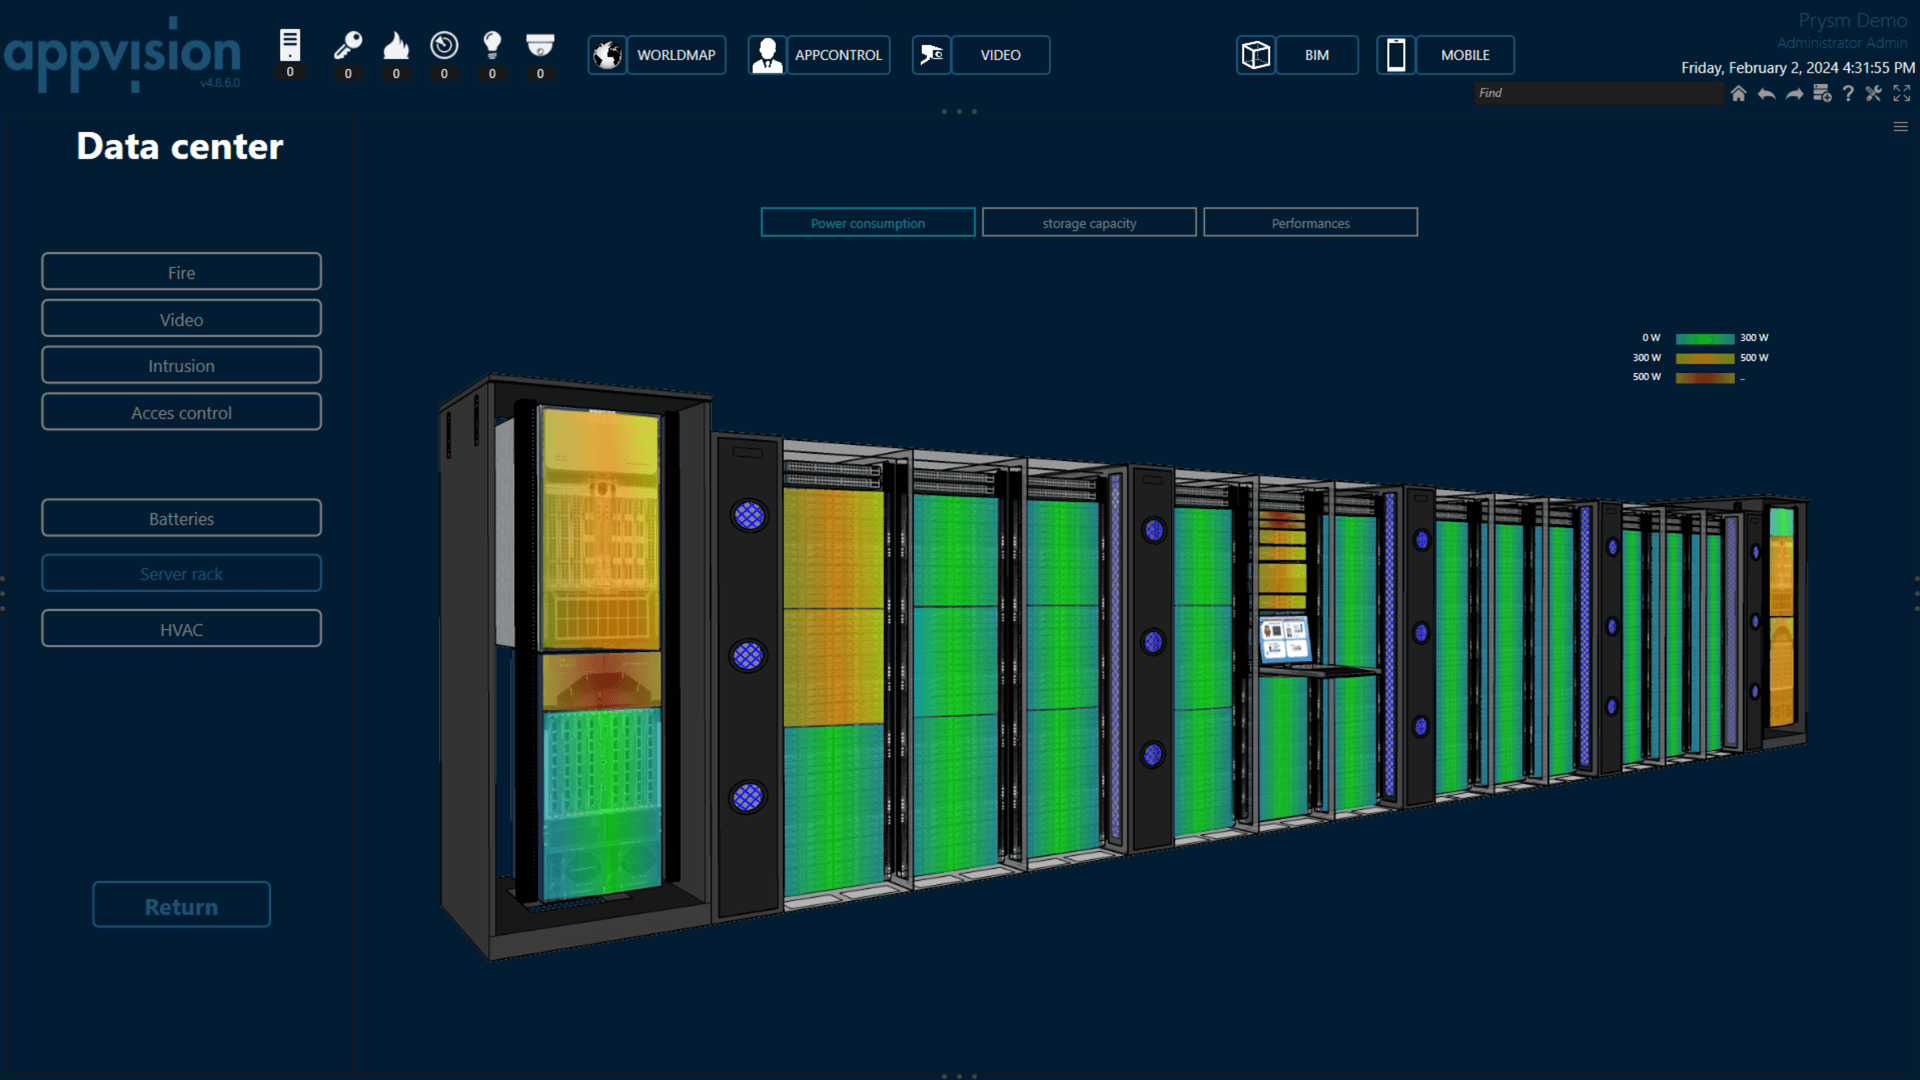Open the tools settings wrench icon

(x=1874, y=93)
